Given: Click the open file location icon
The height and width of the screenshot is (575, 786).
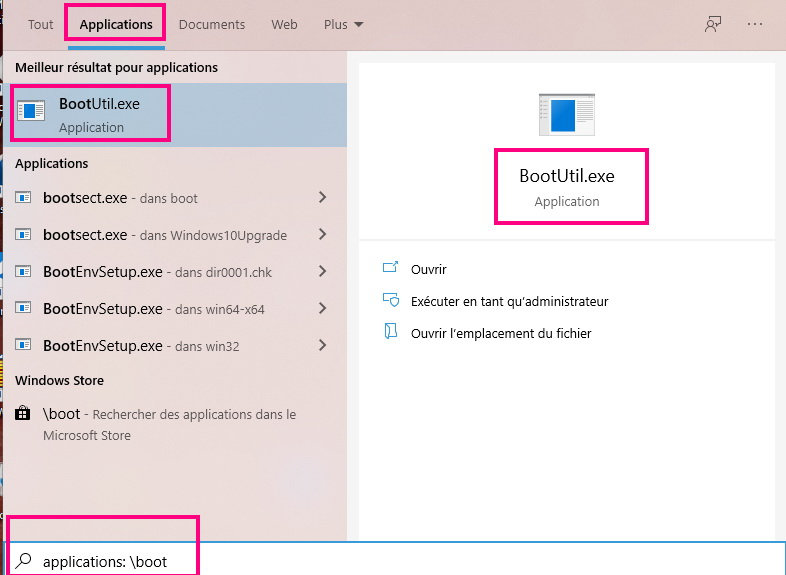Looking at the screenshot, I should pyautogui.click(x=390, y=333).
